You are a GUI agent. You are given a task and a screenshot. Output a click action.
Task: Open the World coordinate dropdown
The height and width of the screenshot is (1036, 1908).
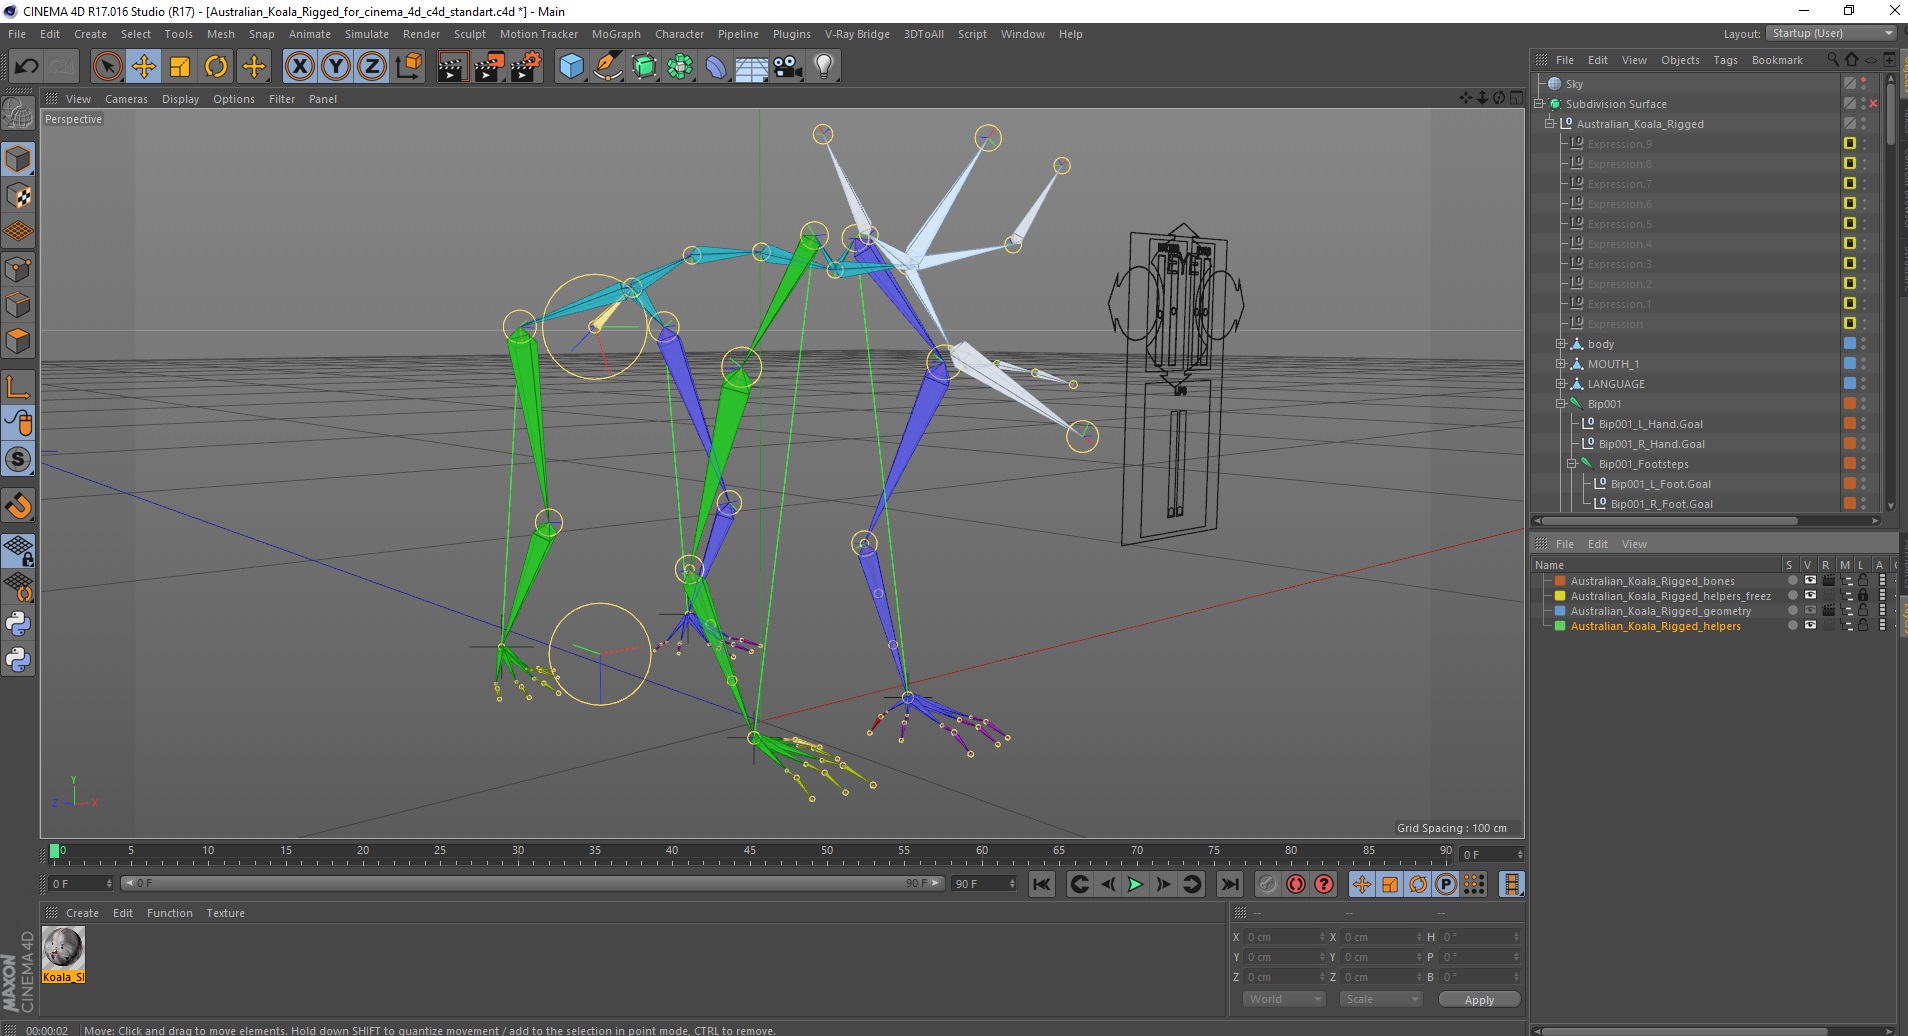click(x=1284, y=999)
